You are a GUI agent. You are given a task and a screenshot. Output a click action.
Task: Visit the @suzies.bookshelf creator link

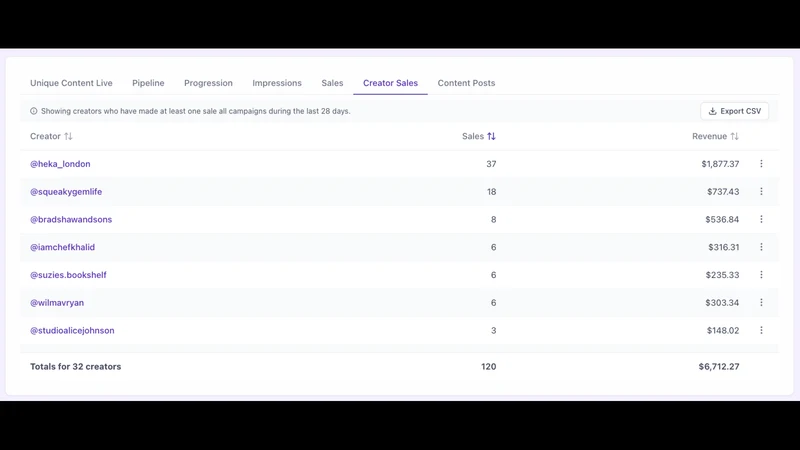[x=68, y=275]
